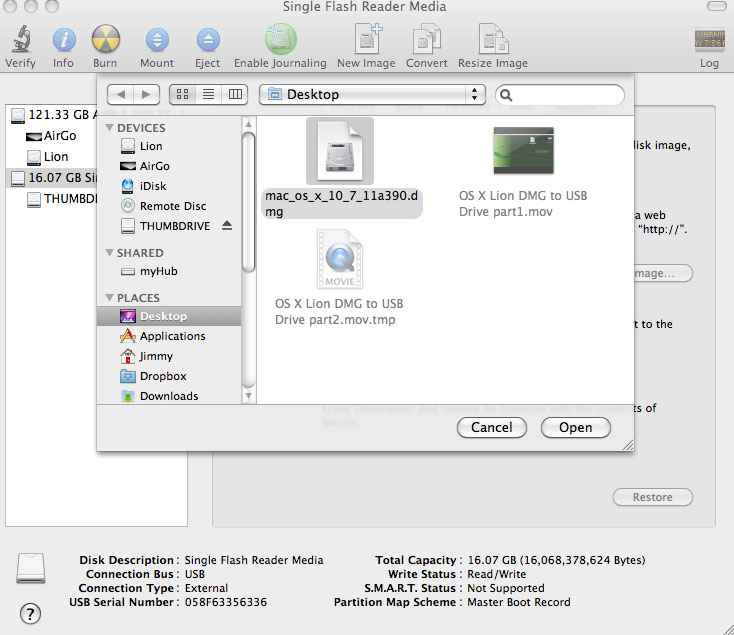Select 16.07 GB disk in main list
The width and height of the screenshot is (734, 635).
point(51,178)
